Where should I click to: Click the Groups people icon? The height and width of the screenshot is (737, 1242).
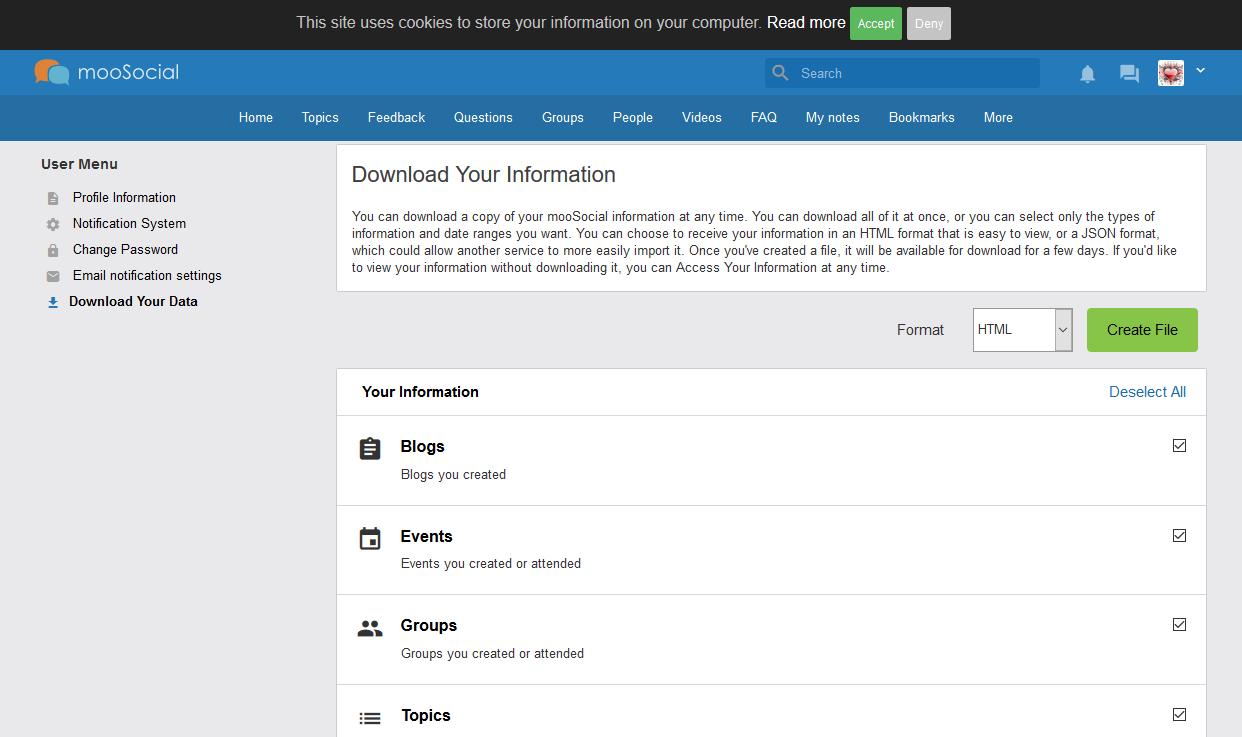pos(370,629)
